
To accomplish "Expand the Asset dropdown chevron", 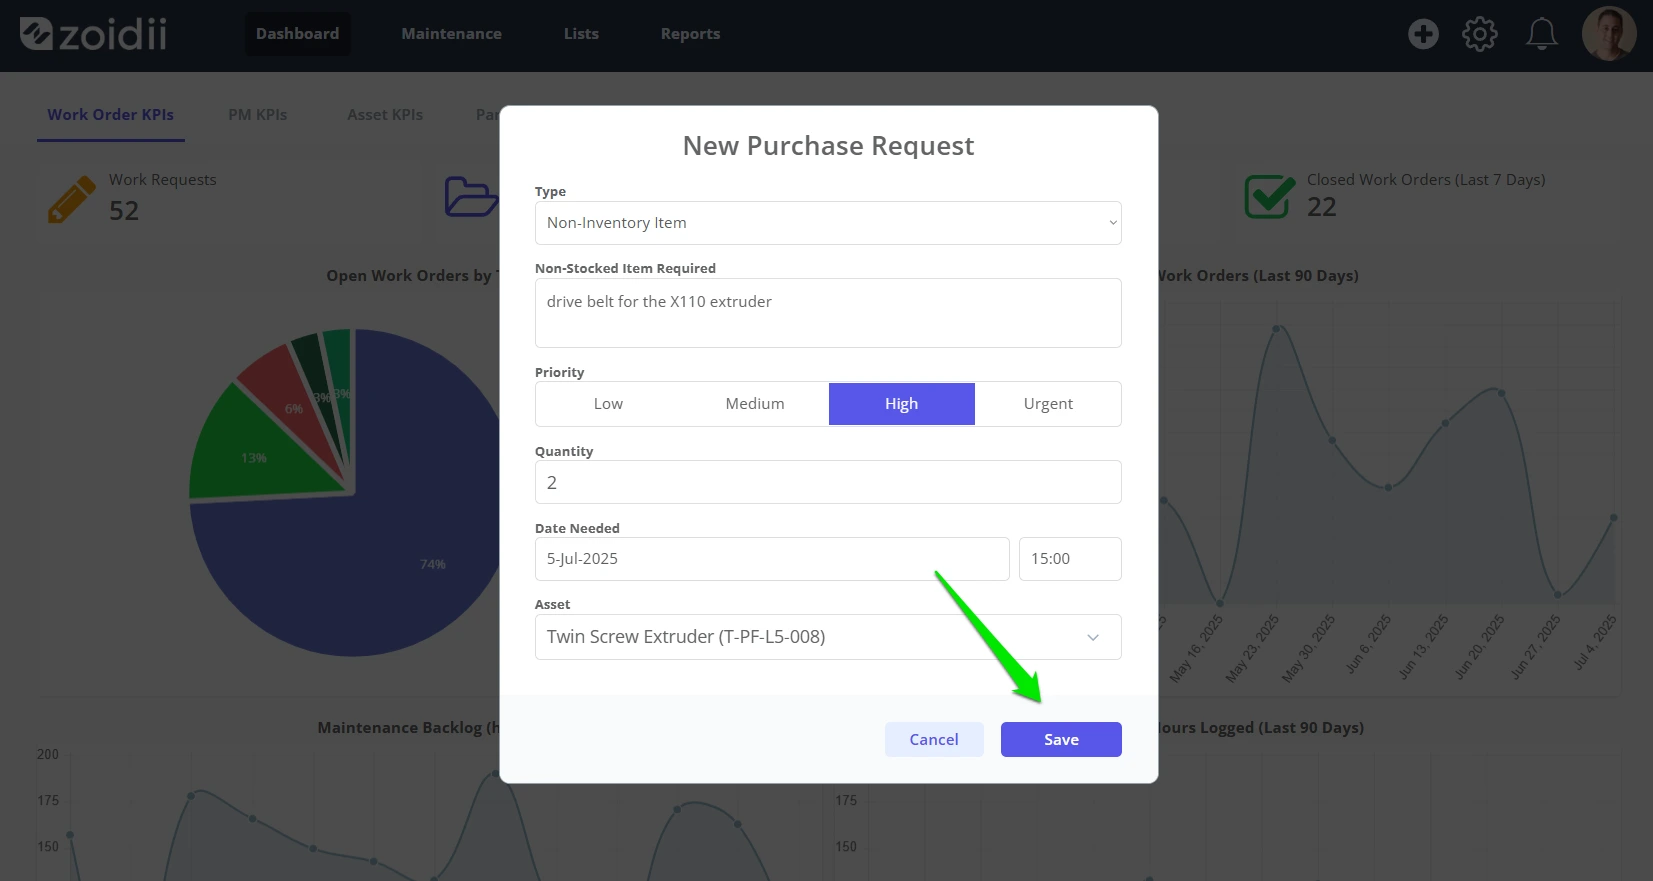I will click(1093, 637).
